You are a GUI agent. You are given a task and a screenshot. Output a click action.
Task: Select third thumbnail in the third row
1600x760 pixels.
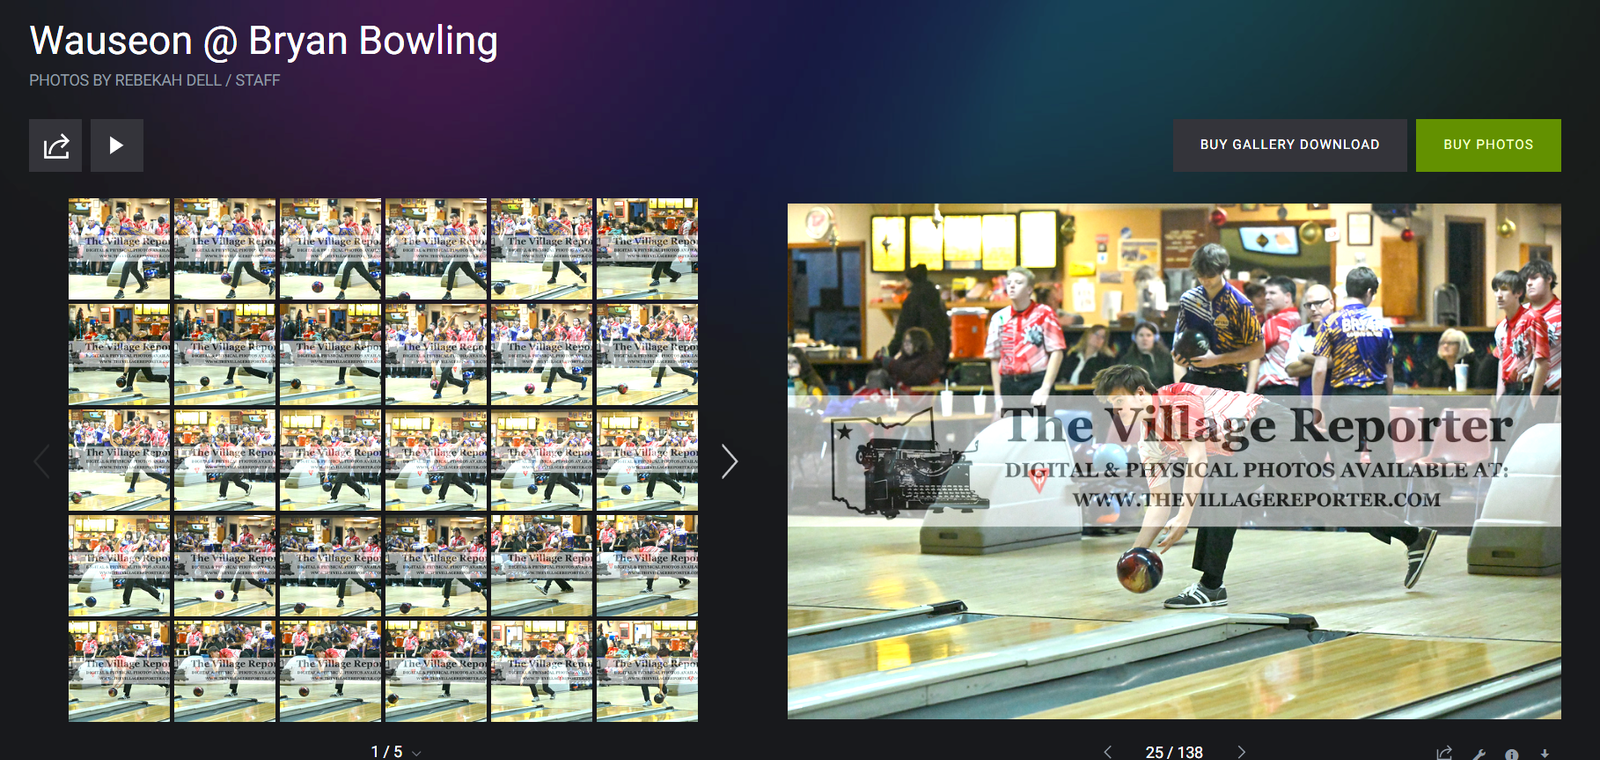tap(331, 460)
